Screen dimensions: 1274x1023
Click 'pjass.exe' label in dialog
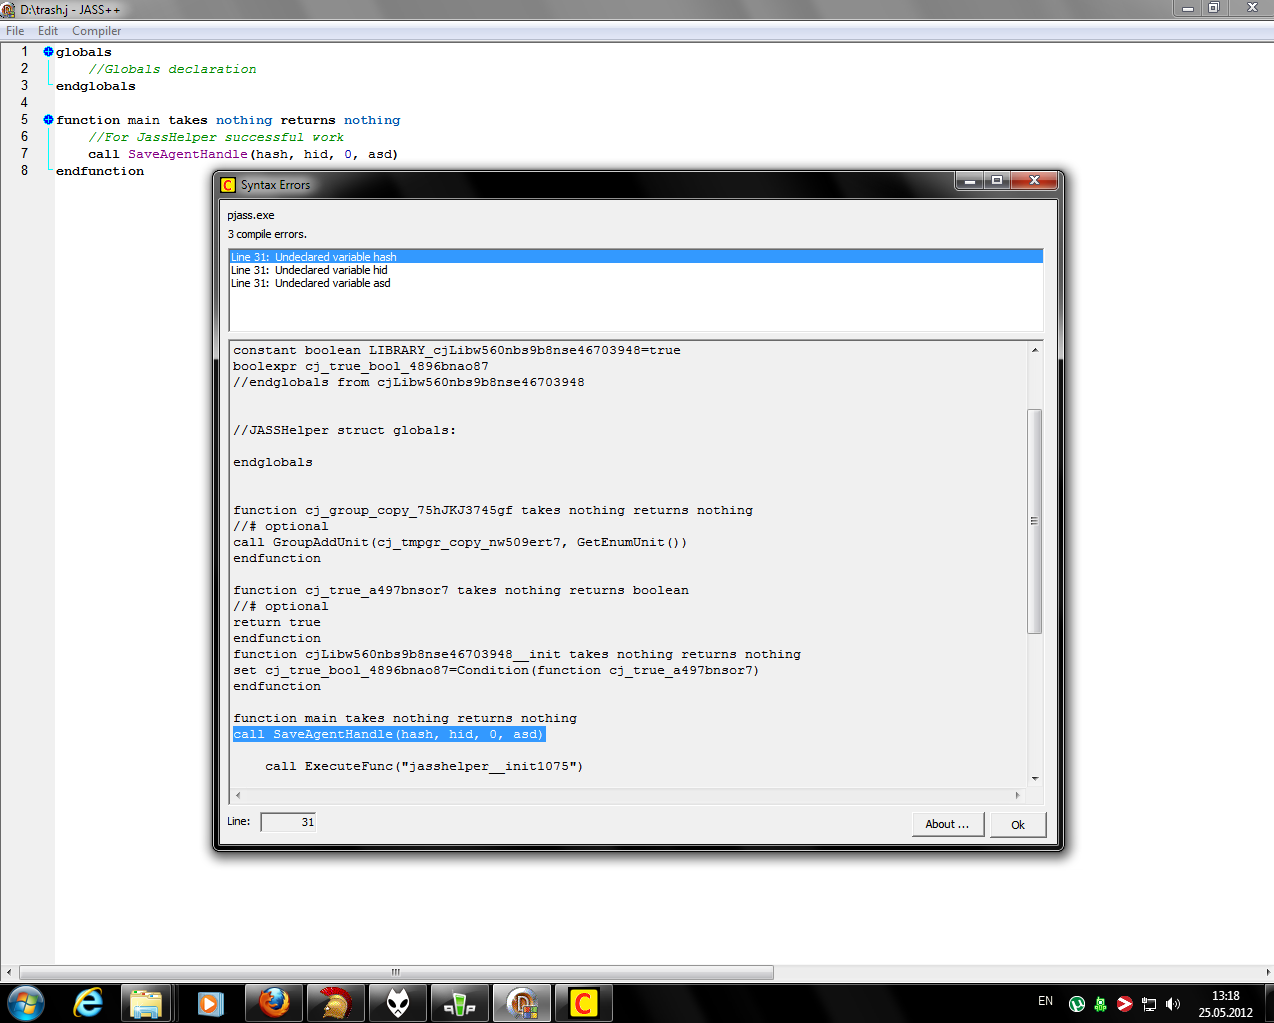pos(251,215)
